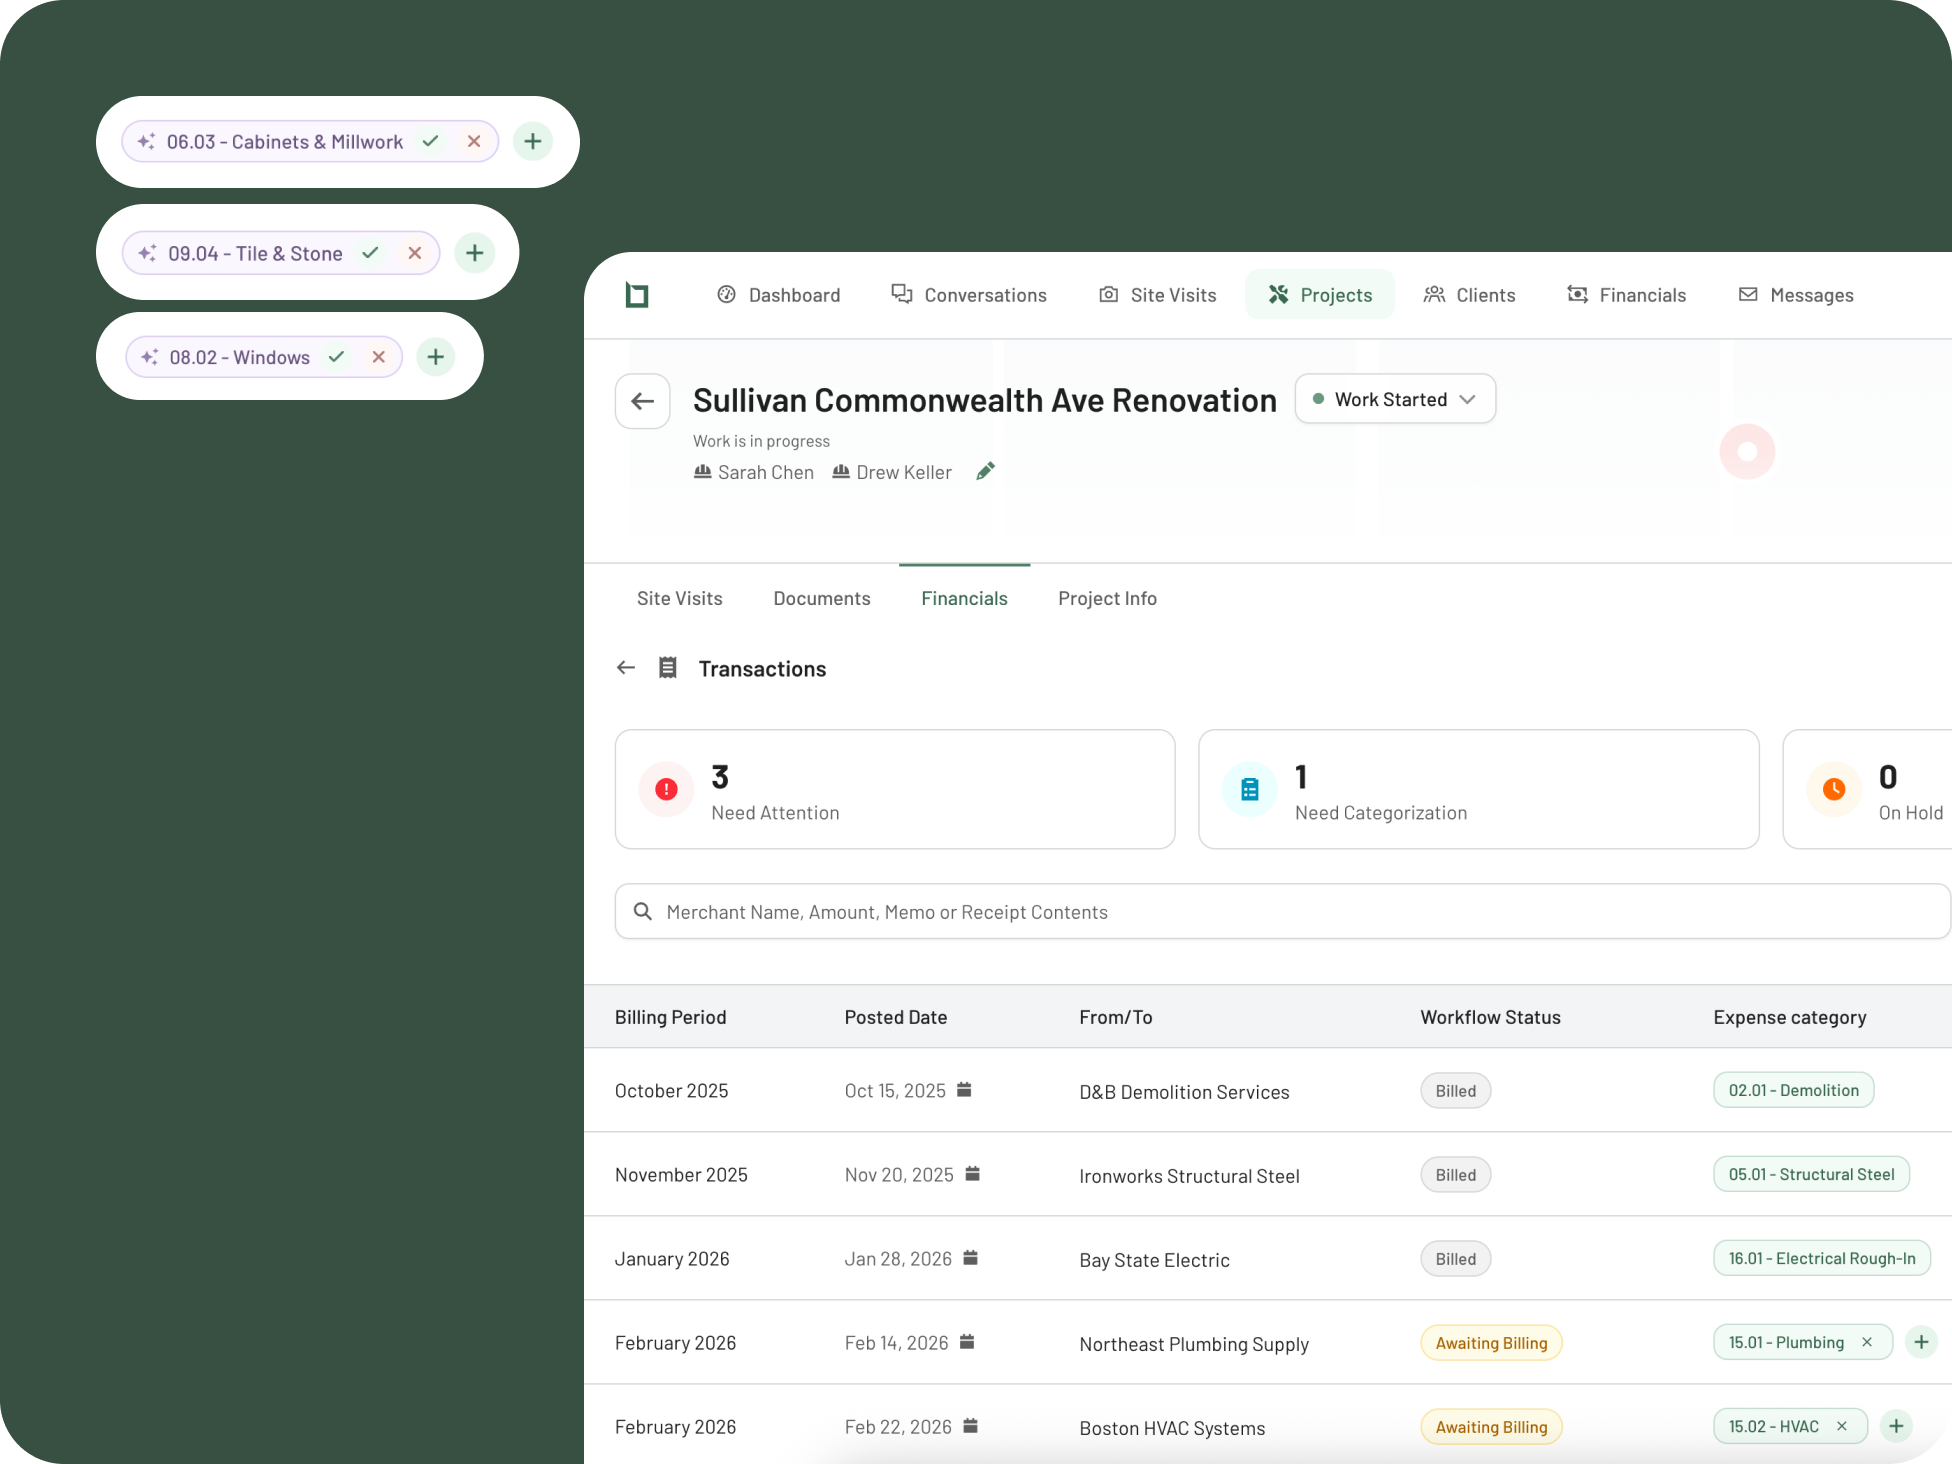Click team member Drew Keller

pyautogui.click(x=892, y=472)
